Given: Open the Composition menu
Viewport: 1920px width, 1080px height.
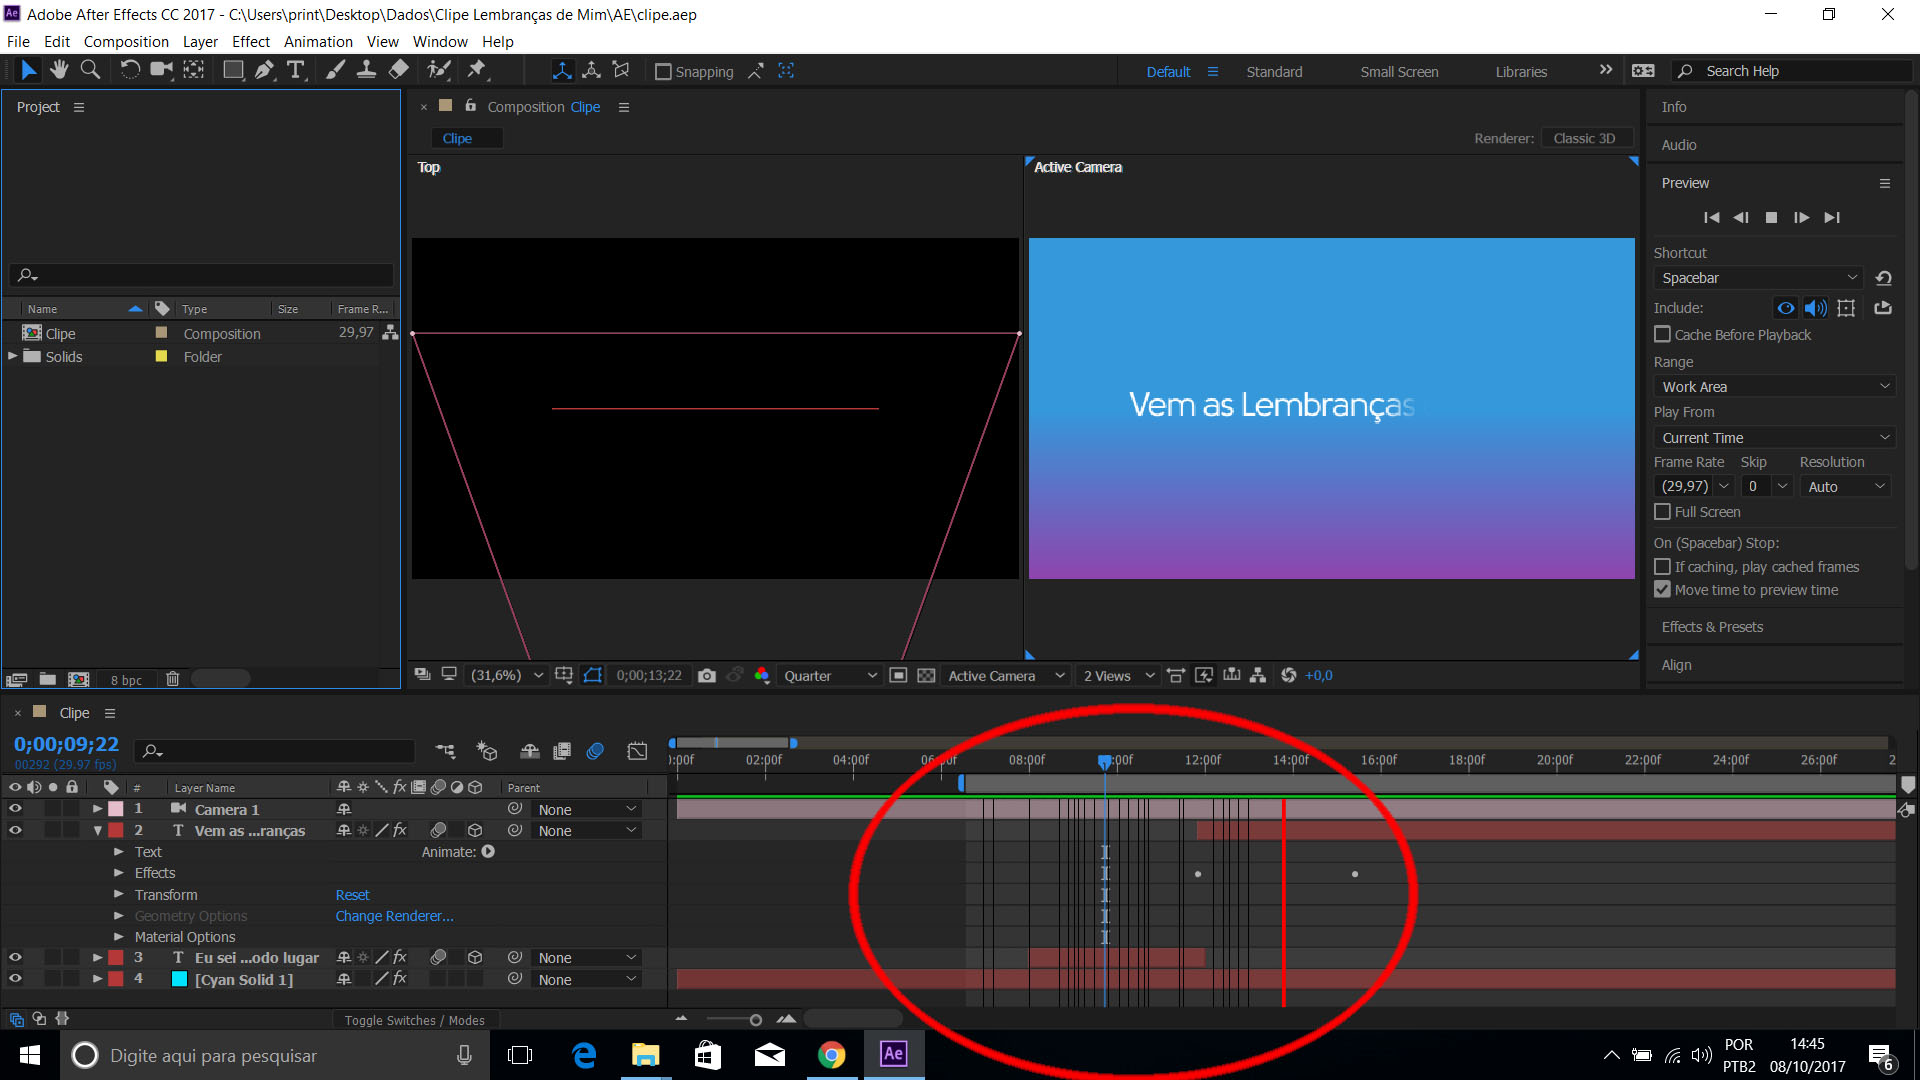Looking at the screenshot, I should pos(124,41).
